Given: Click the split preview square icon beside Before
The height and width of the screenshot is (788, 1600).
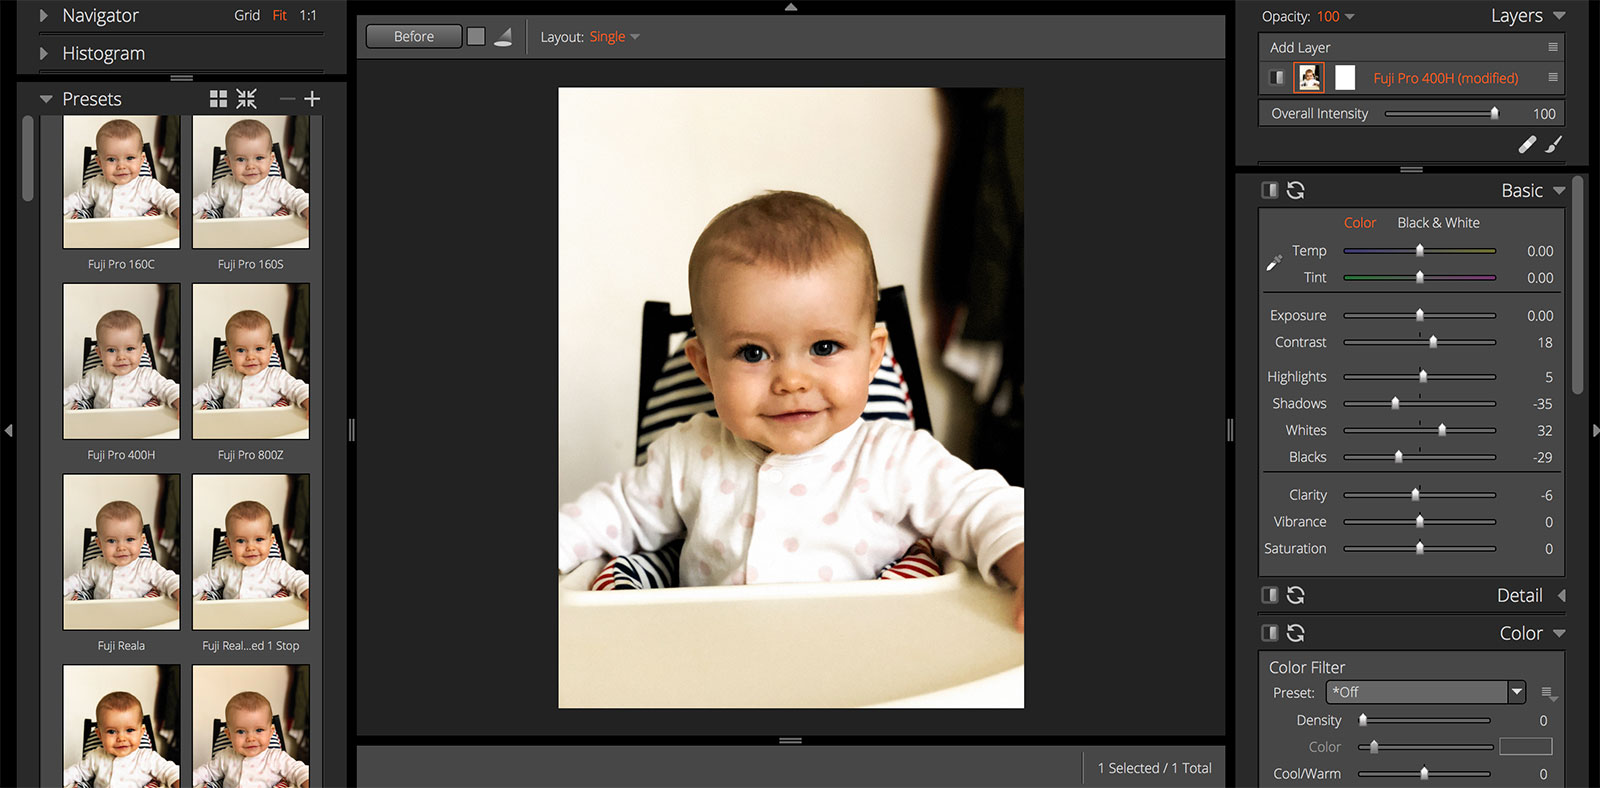Looking at the screenshot, I should point(476,36).
